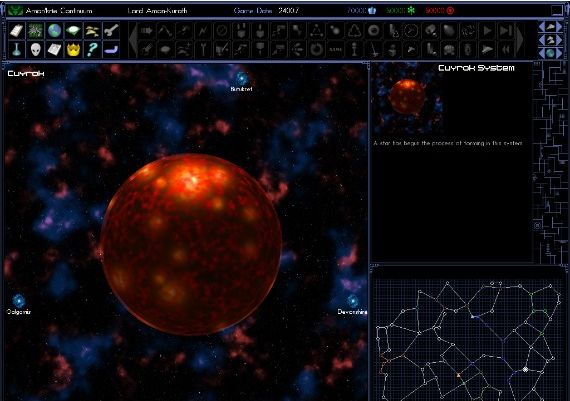Open the alien head empires icon
Viewport: 570px width, 401px height.
(x=36, y=49)
